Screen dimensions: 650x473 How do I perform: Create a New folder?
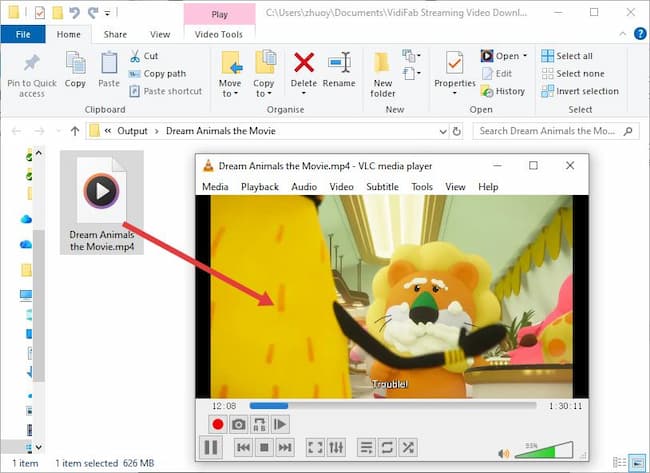[382, 75]
